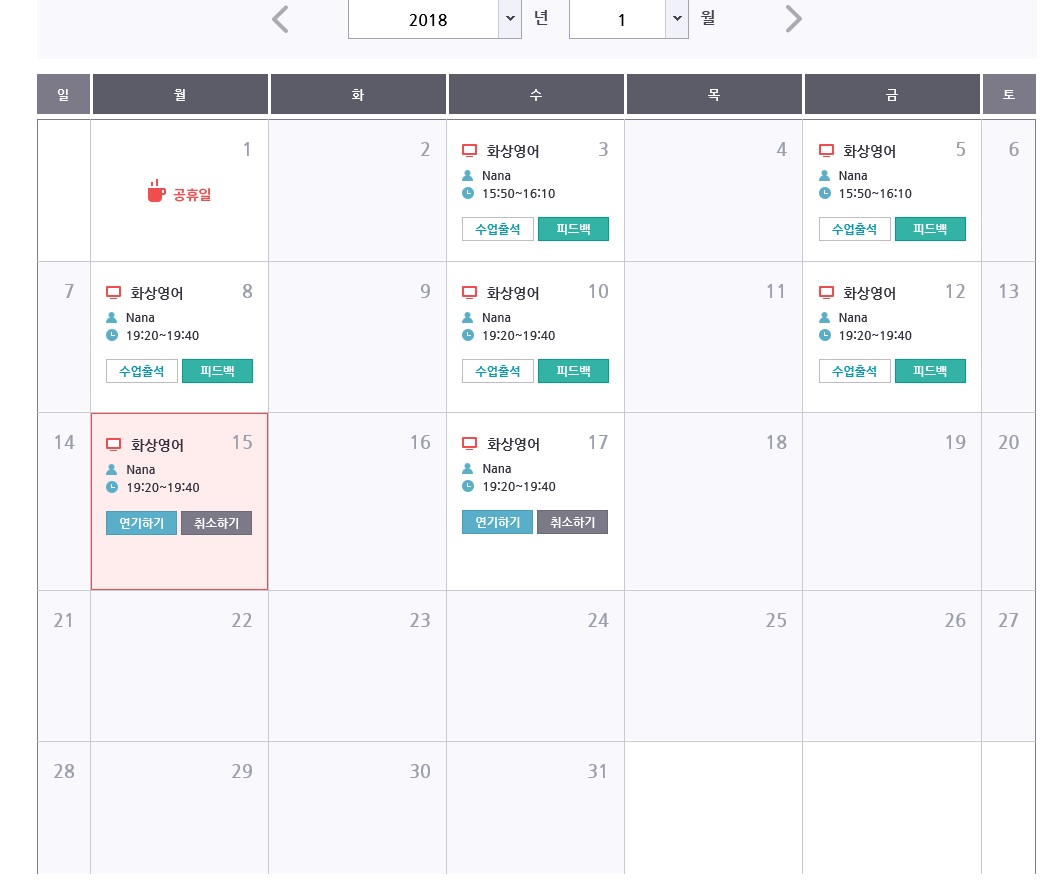The height and width of the screenshot is (886, 1048).
Task: Click the person icon on January 12
Action: pyautogui.click(x=825, y=318)
